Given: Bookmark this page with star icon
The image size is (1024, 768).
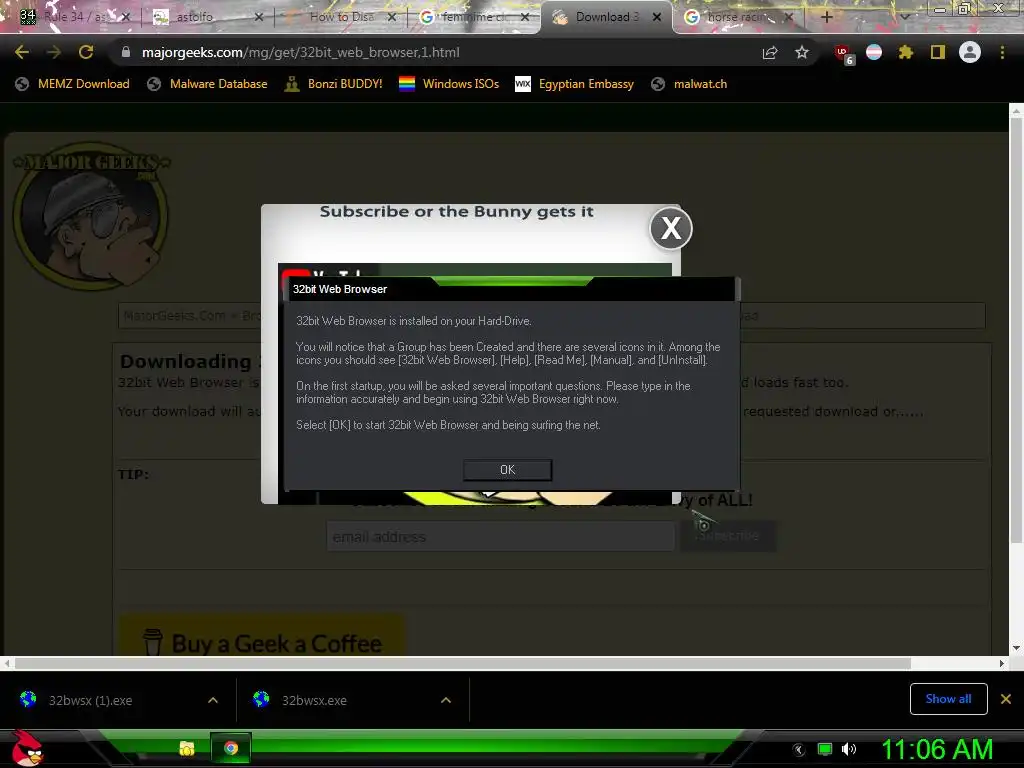Looking at the screenshot, I should (x=802, y=52).
